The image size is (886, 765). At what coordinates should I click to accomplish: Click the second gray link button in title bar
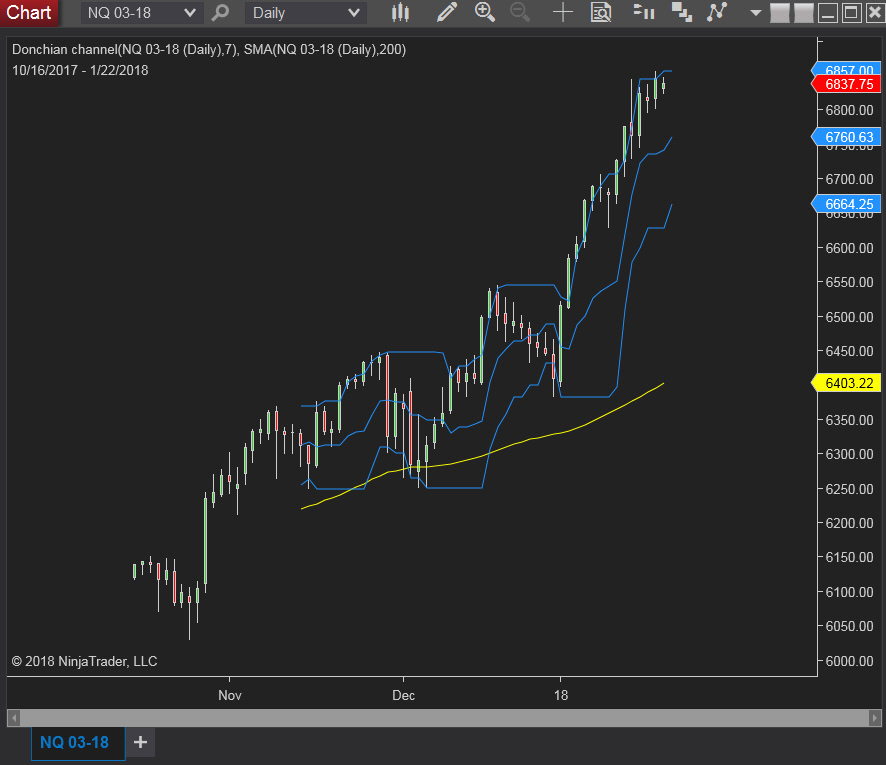coord(803,13)
